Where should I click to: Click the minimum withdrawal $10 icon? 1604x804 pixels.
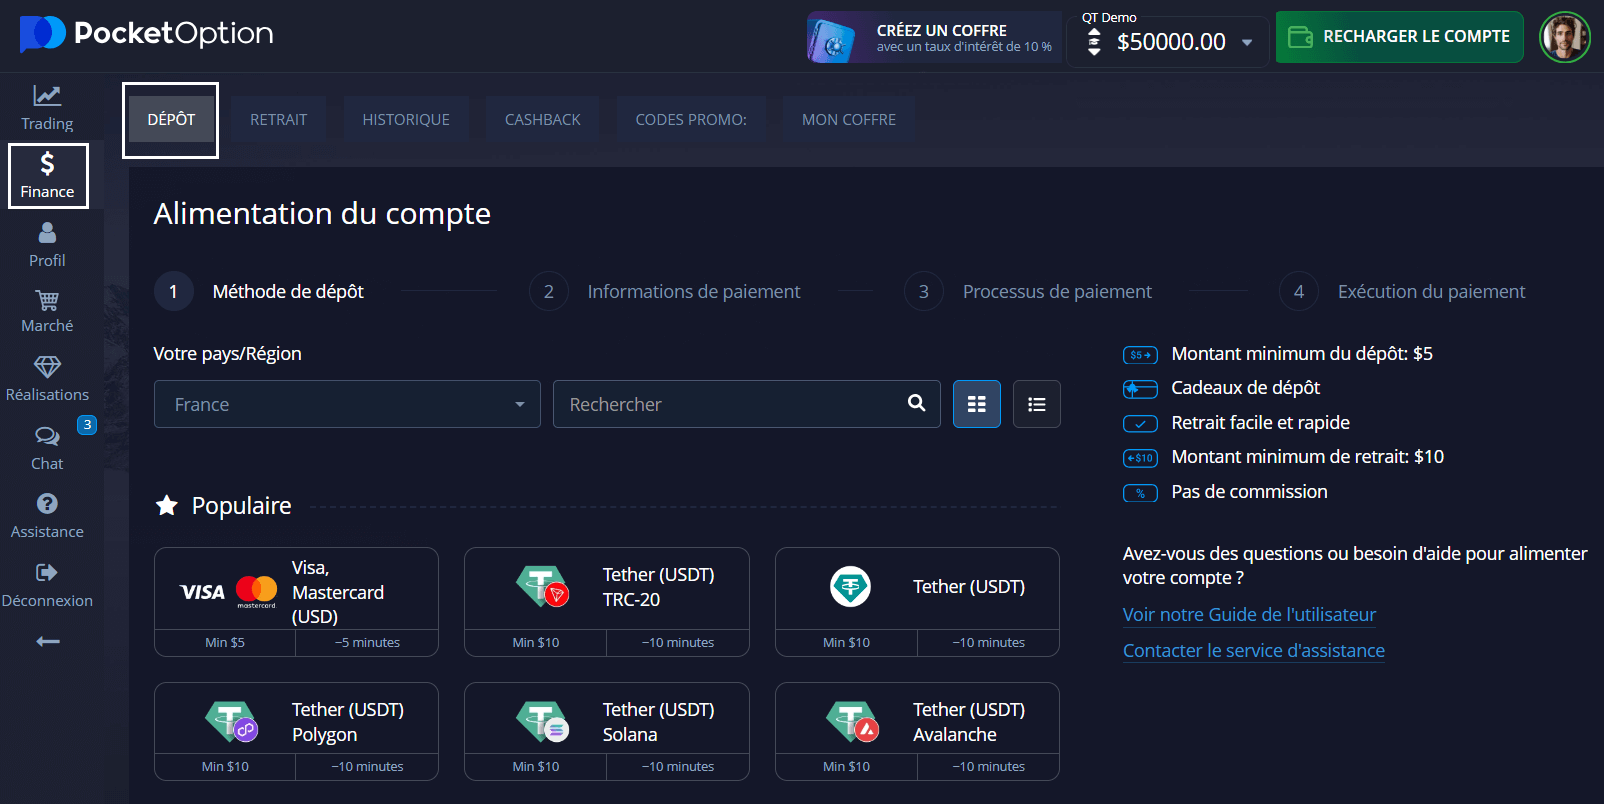[1140, 458]
